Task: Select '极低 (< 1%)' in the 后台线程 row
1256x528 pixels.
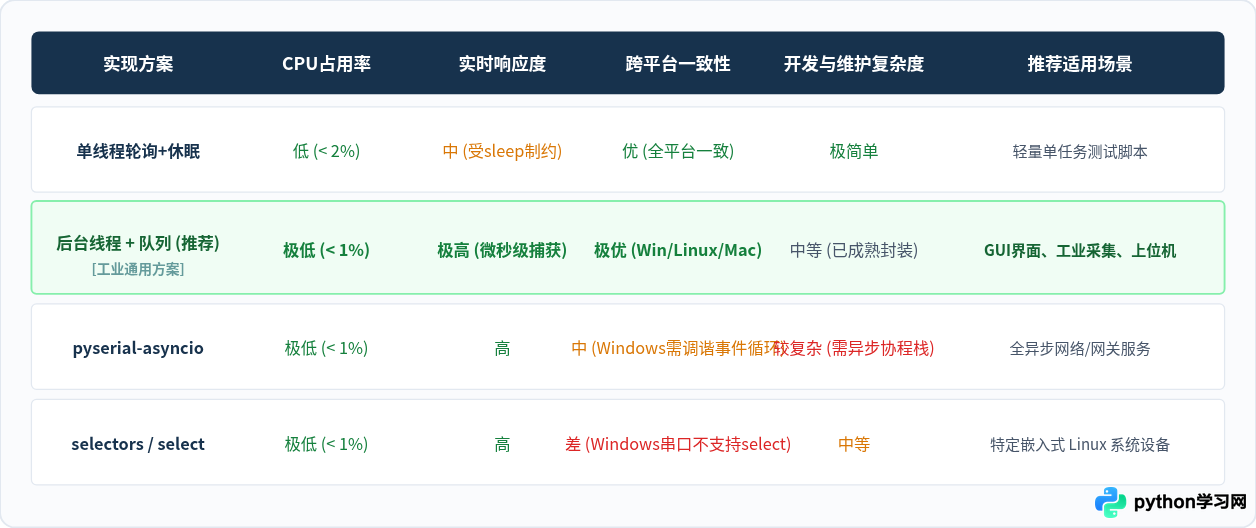Action: pyautogui.click(x=326, y=250)
